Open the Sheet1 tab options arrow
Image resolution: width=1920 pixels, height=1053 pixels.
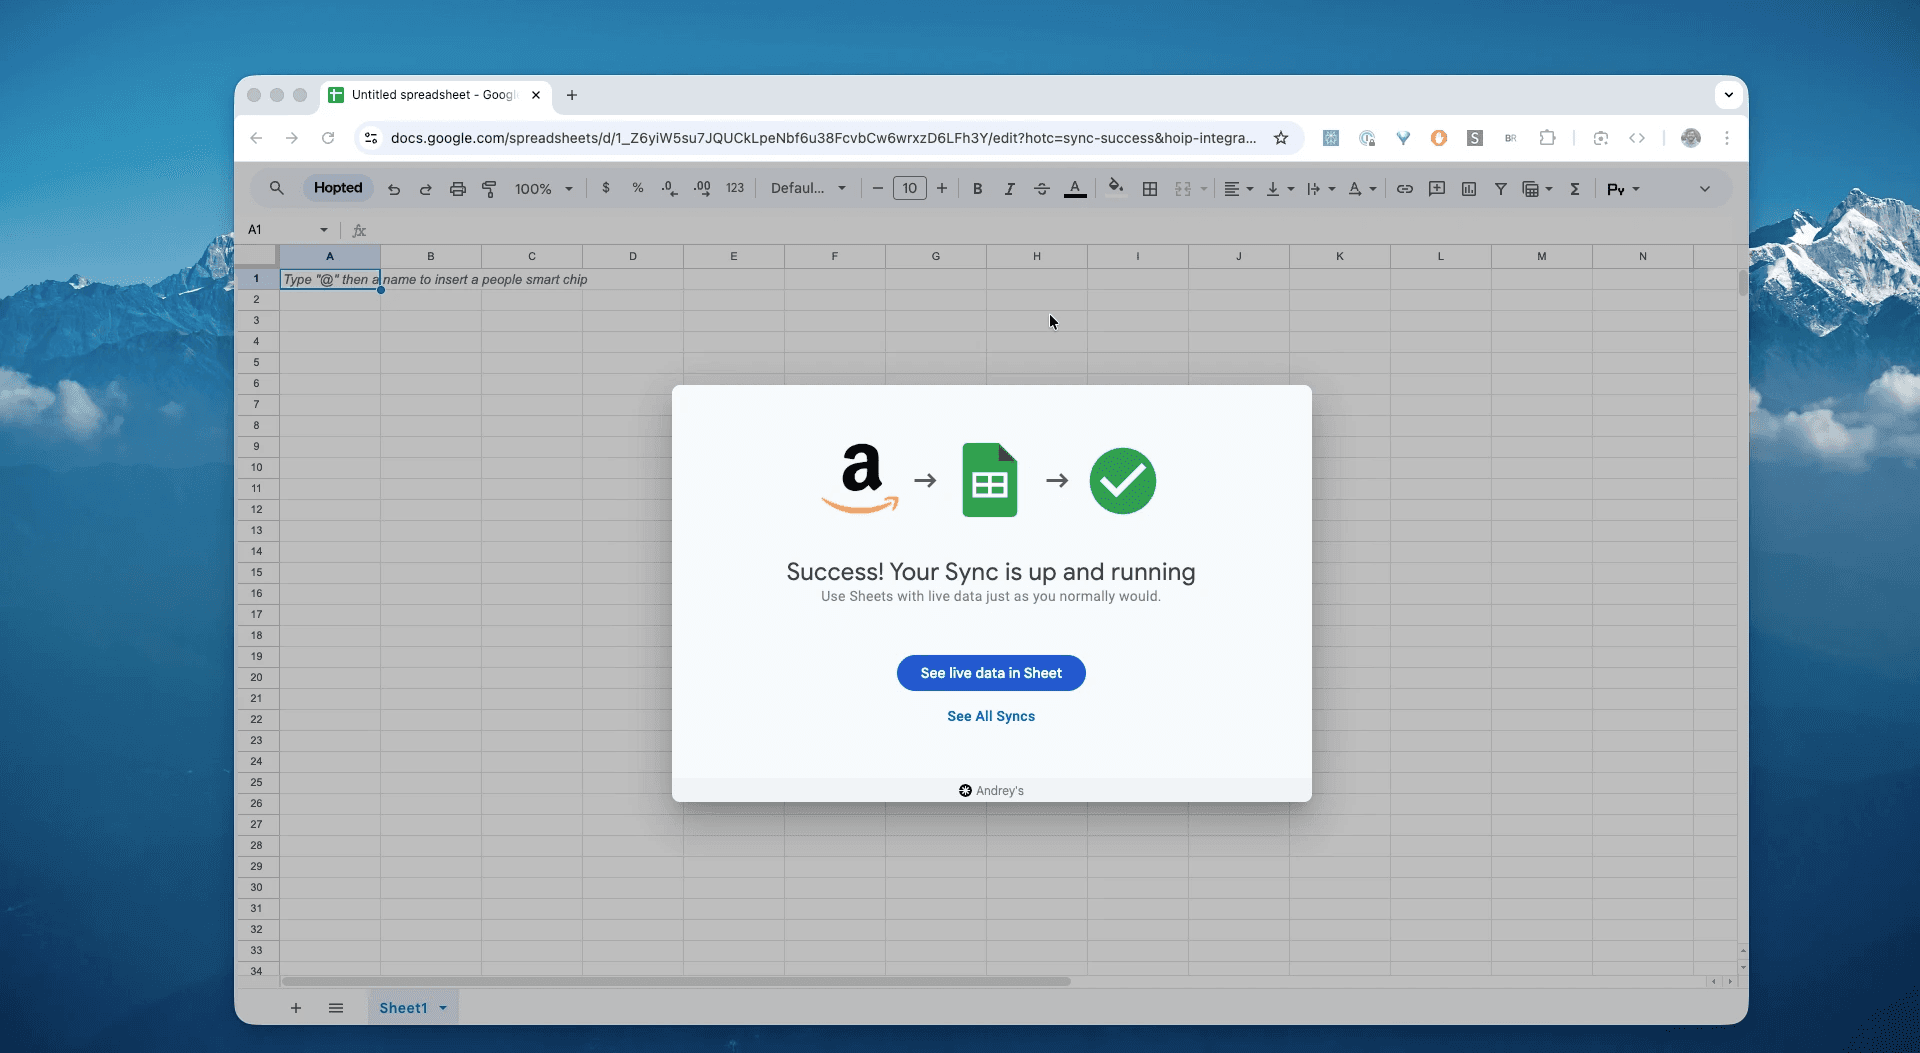pos(443,1008)
